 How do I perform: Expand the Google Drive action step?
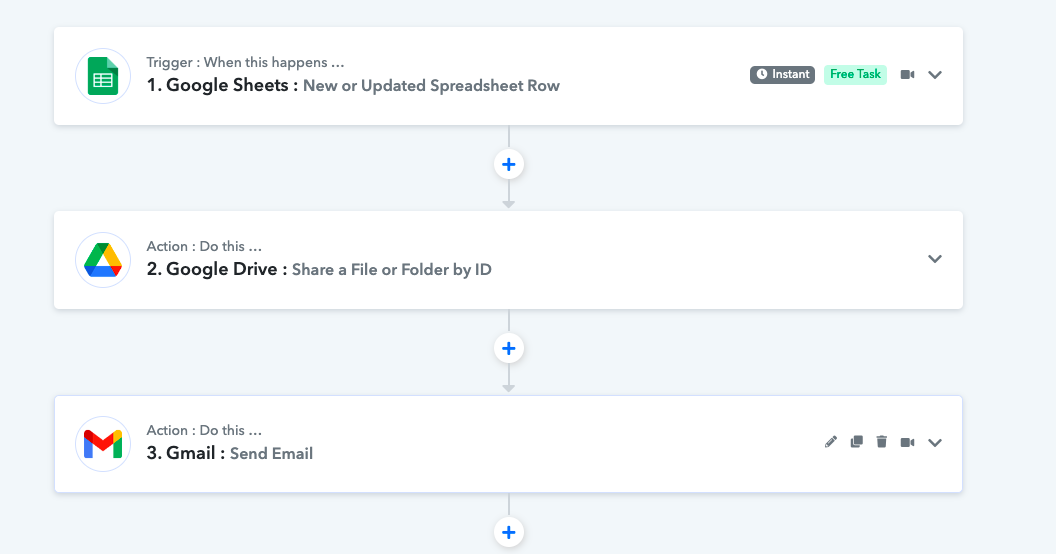[935, 258]
